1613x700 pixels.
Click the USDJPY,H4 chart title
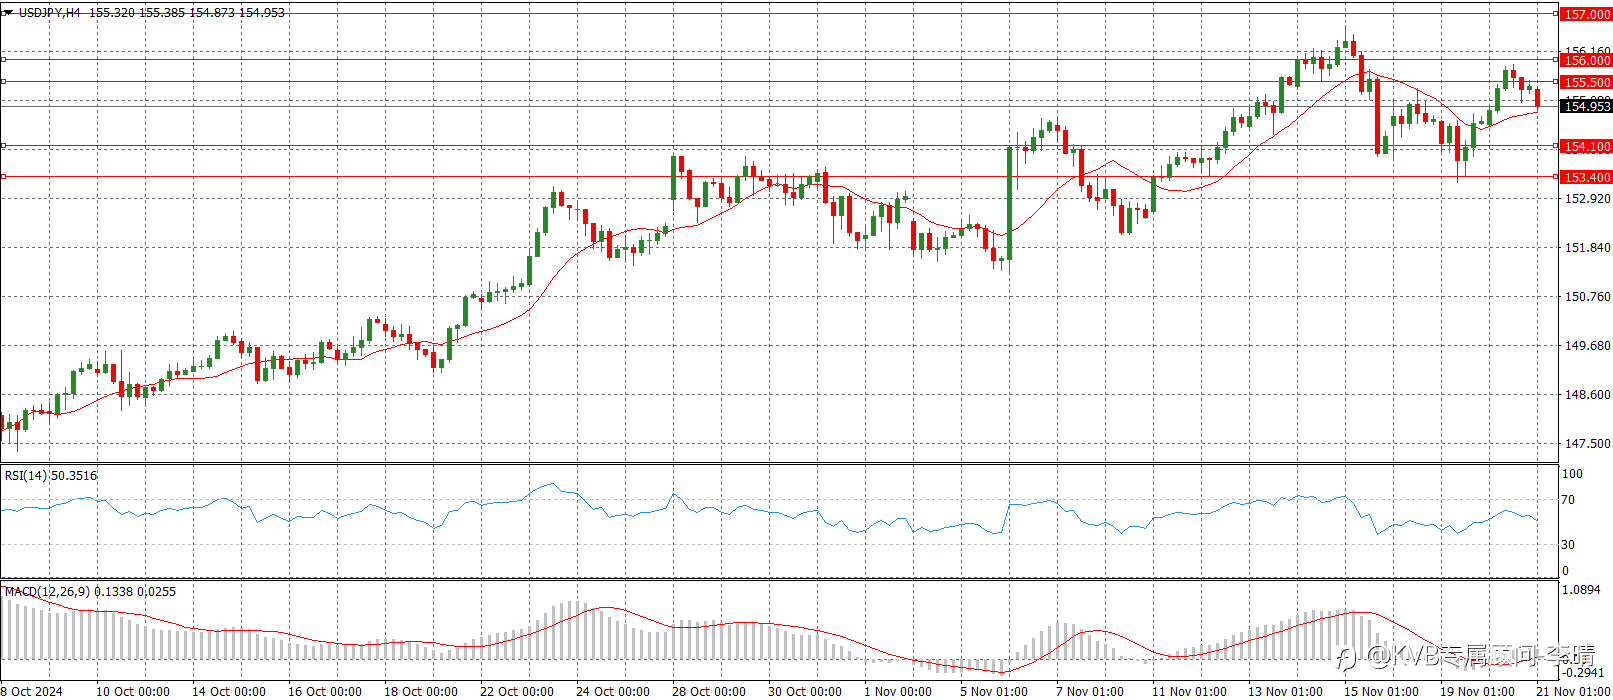pyautogui.click(x=50, y=13)
